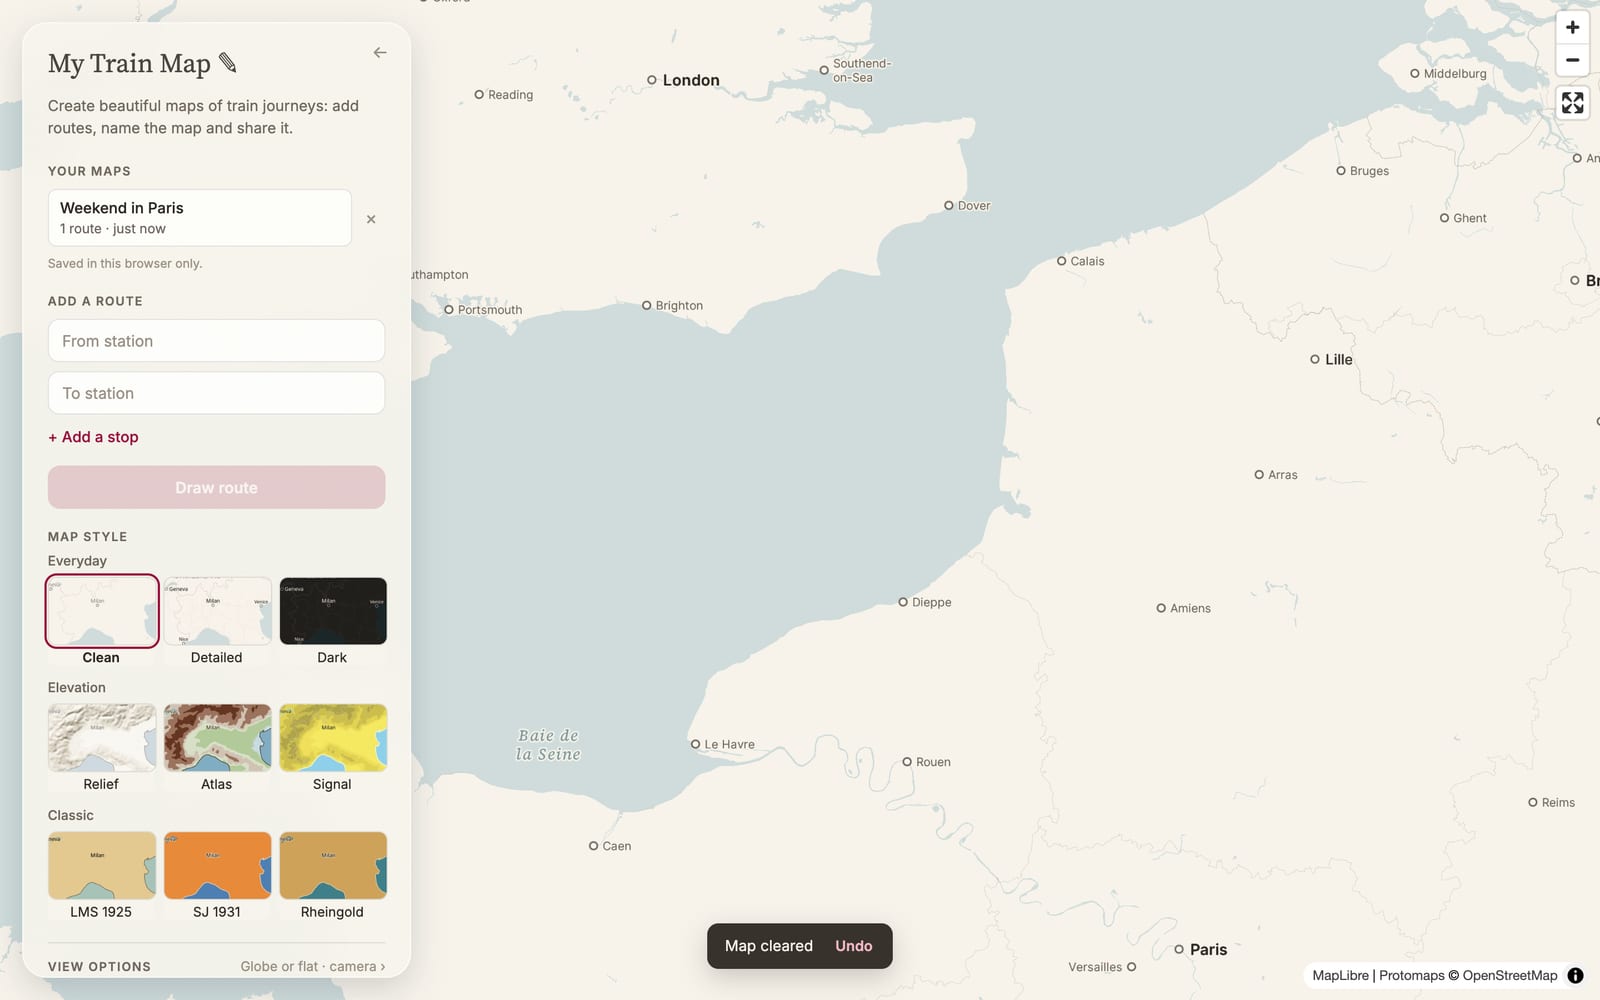Click the Caen town label
Viewport: 1600px width, 1000px height.
point(616,846)
